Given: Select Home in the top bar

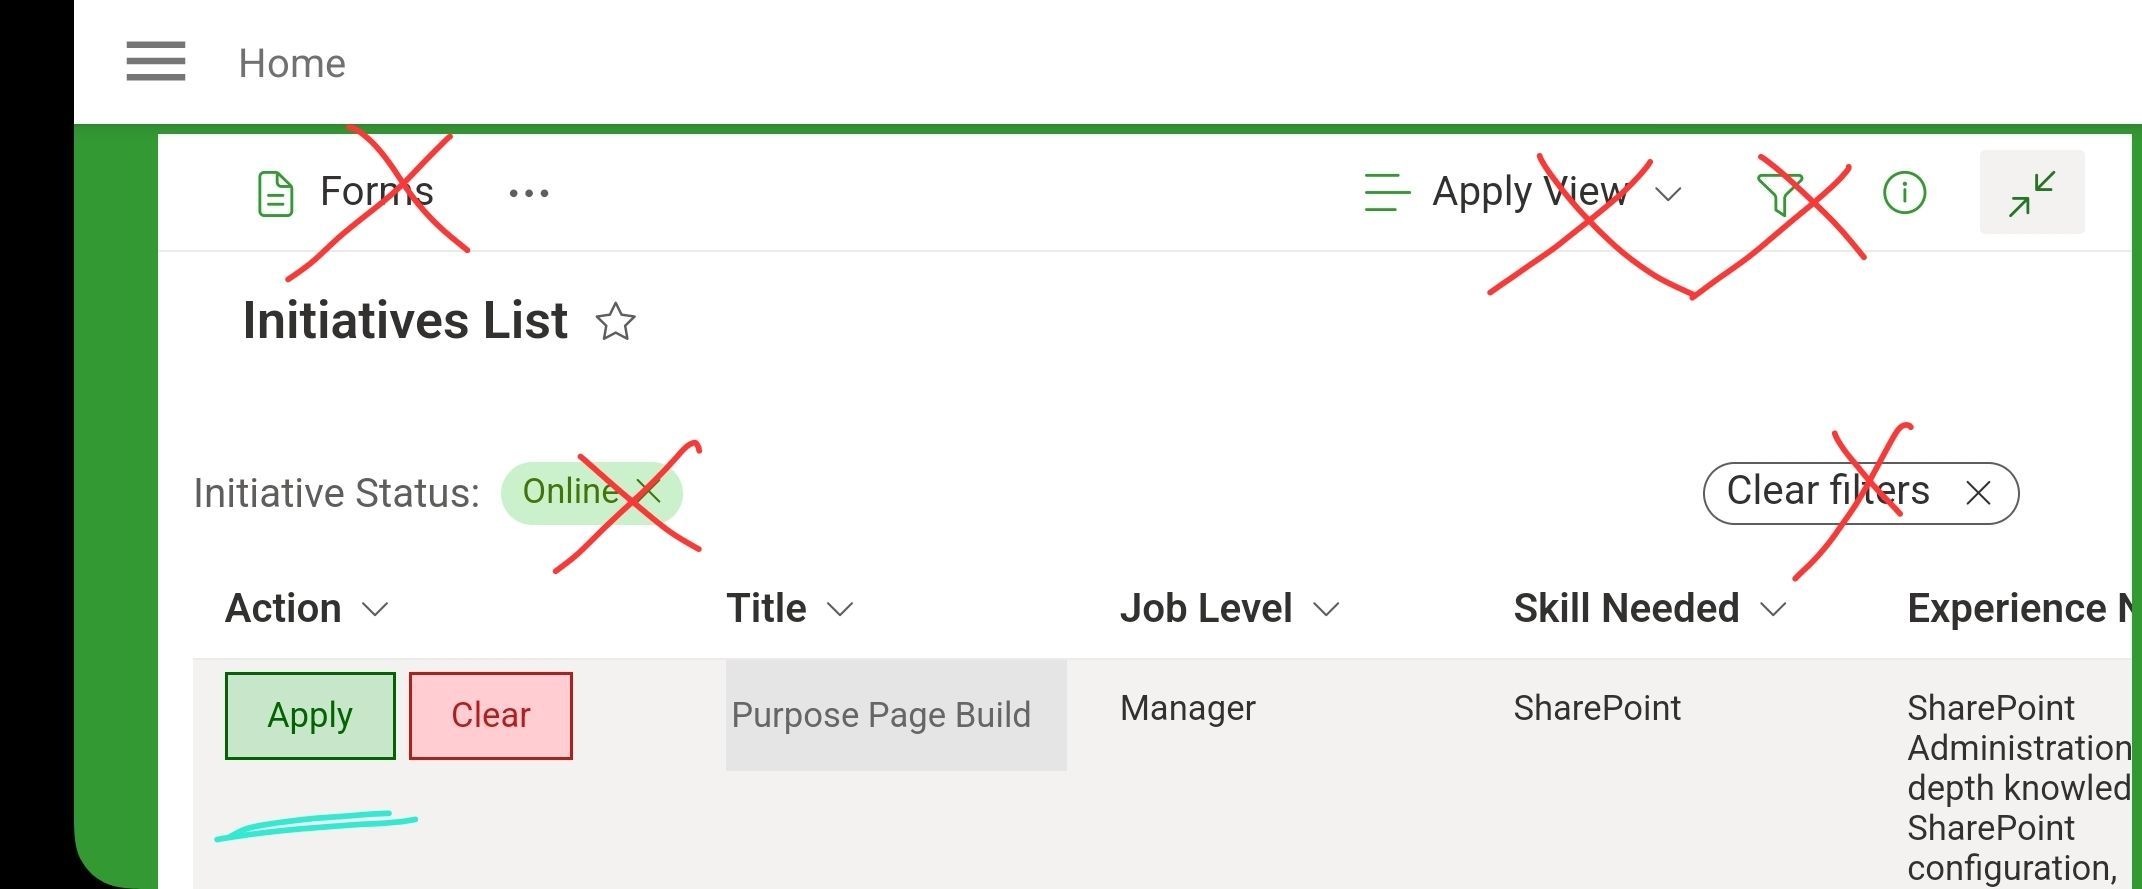Looking at the screenshot, I should pos(291,63).
